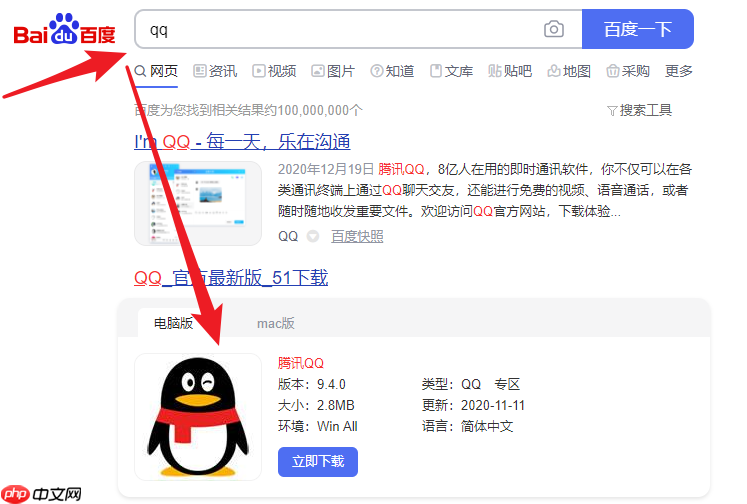Expand the dropdown arrow beside QQ source
Screen dimensions: 747x504
(313, 236)
